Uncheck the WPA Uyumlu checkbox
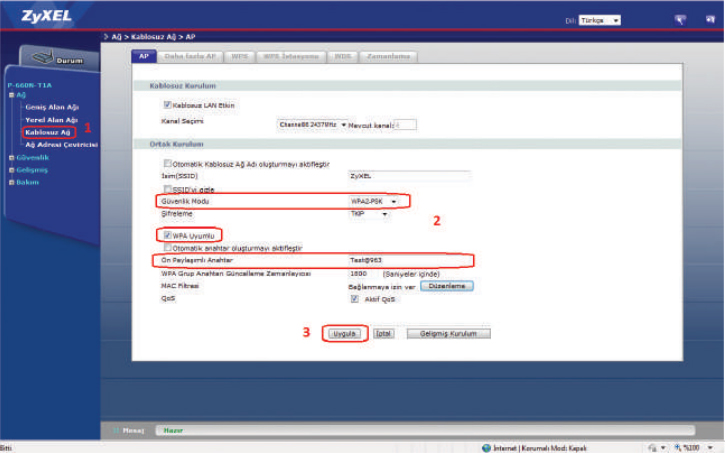The image size is (726, 453). coord(167,235)
